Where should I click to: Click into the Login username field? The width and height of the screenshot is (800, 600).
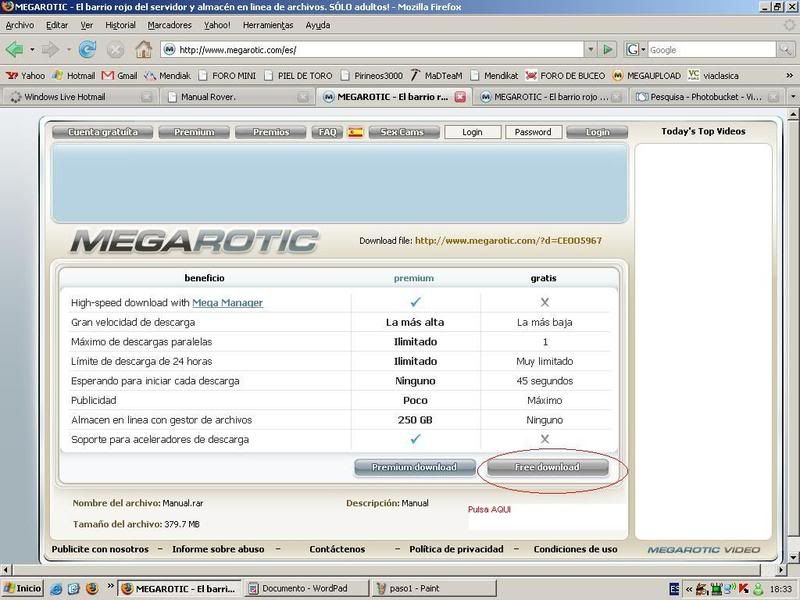472,132
